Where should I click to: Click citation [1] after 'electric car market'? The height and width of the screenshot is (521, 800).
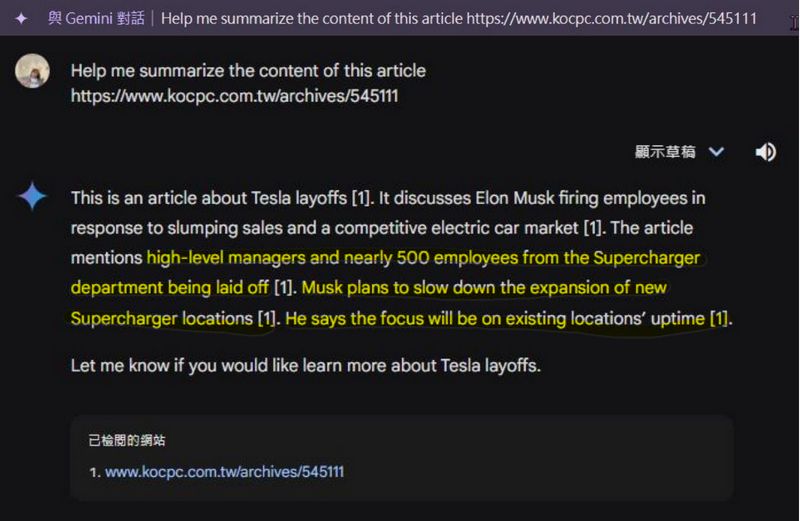coord(594,228)
